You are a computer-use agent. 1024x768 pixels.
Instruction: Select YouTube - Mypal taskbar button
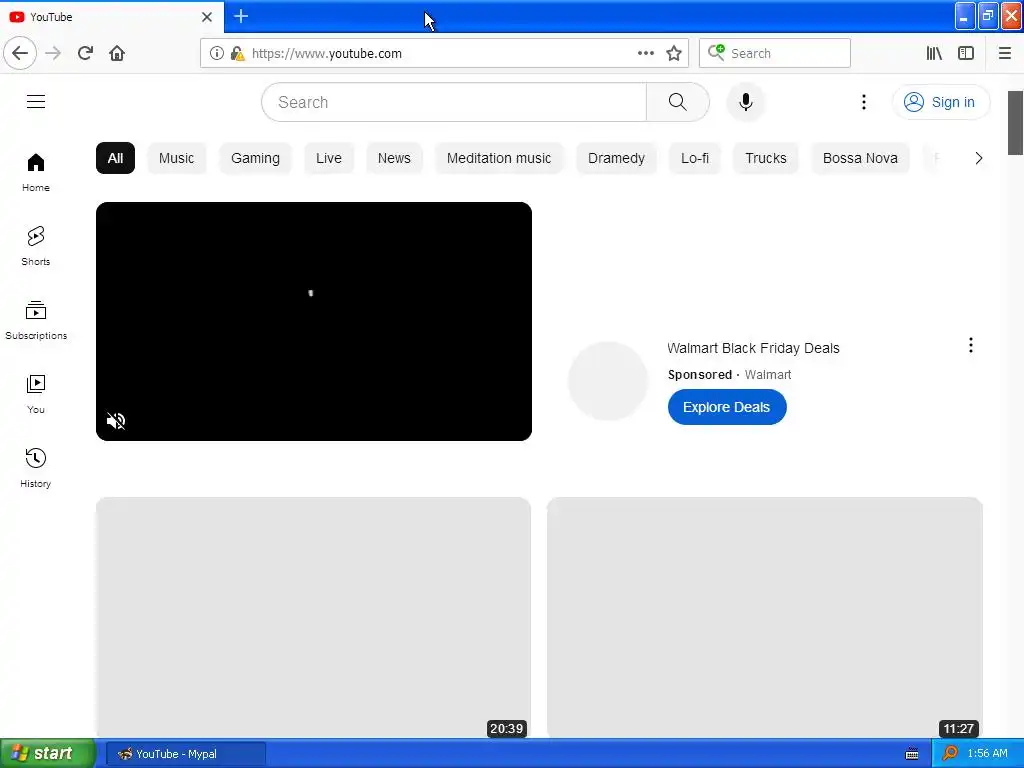185,754
